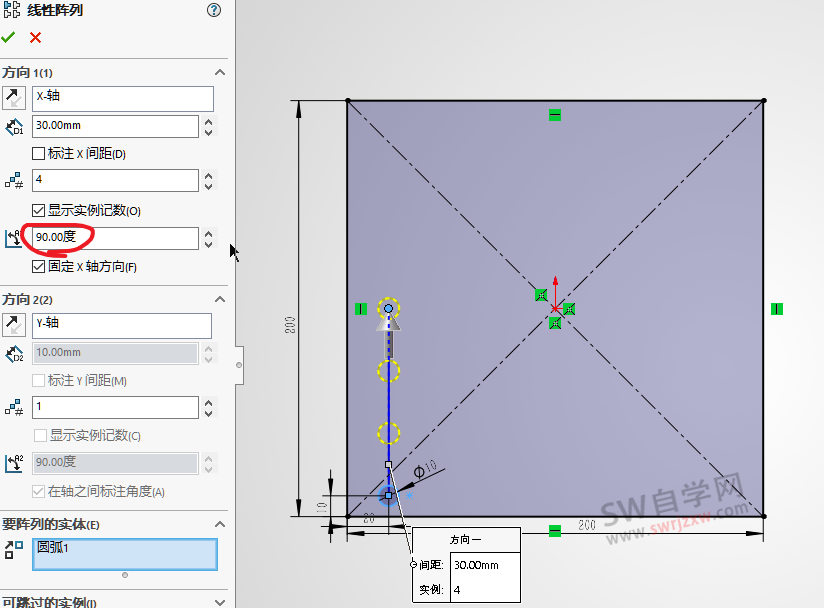
Task: Collapse the 方向1(1) section
Action: pos(220,72)
